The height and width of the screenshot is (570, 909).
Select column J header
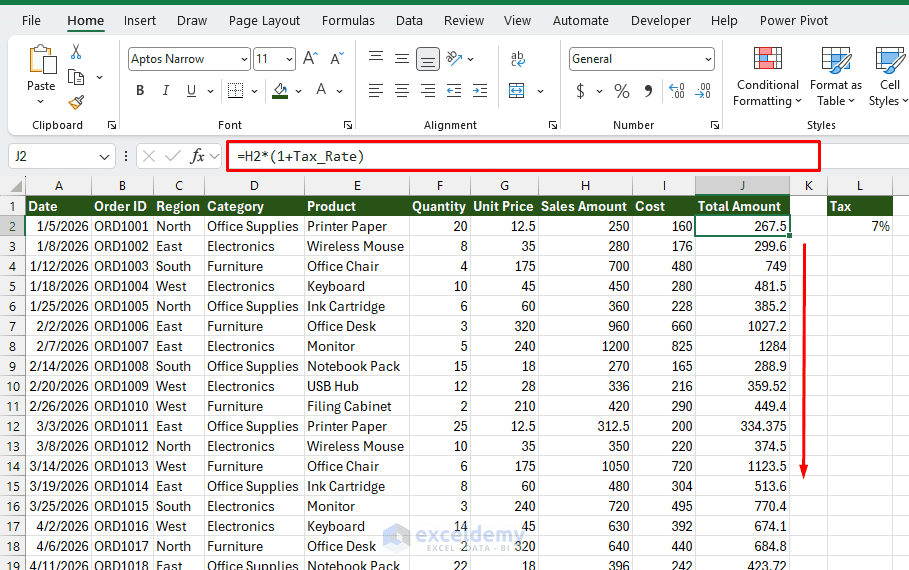click(x=742, y=186)
